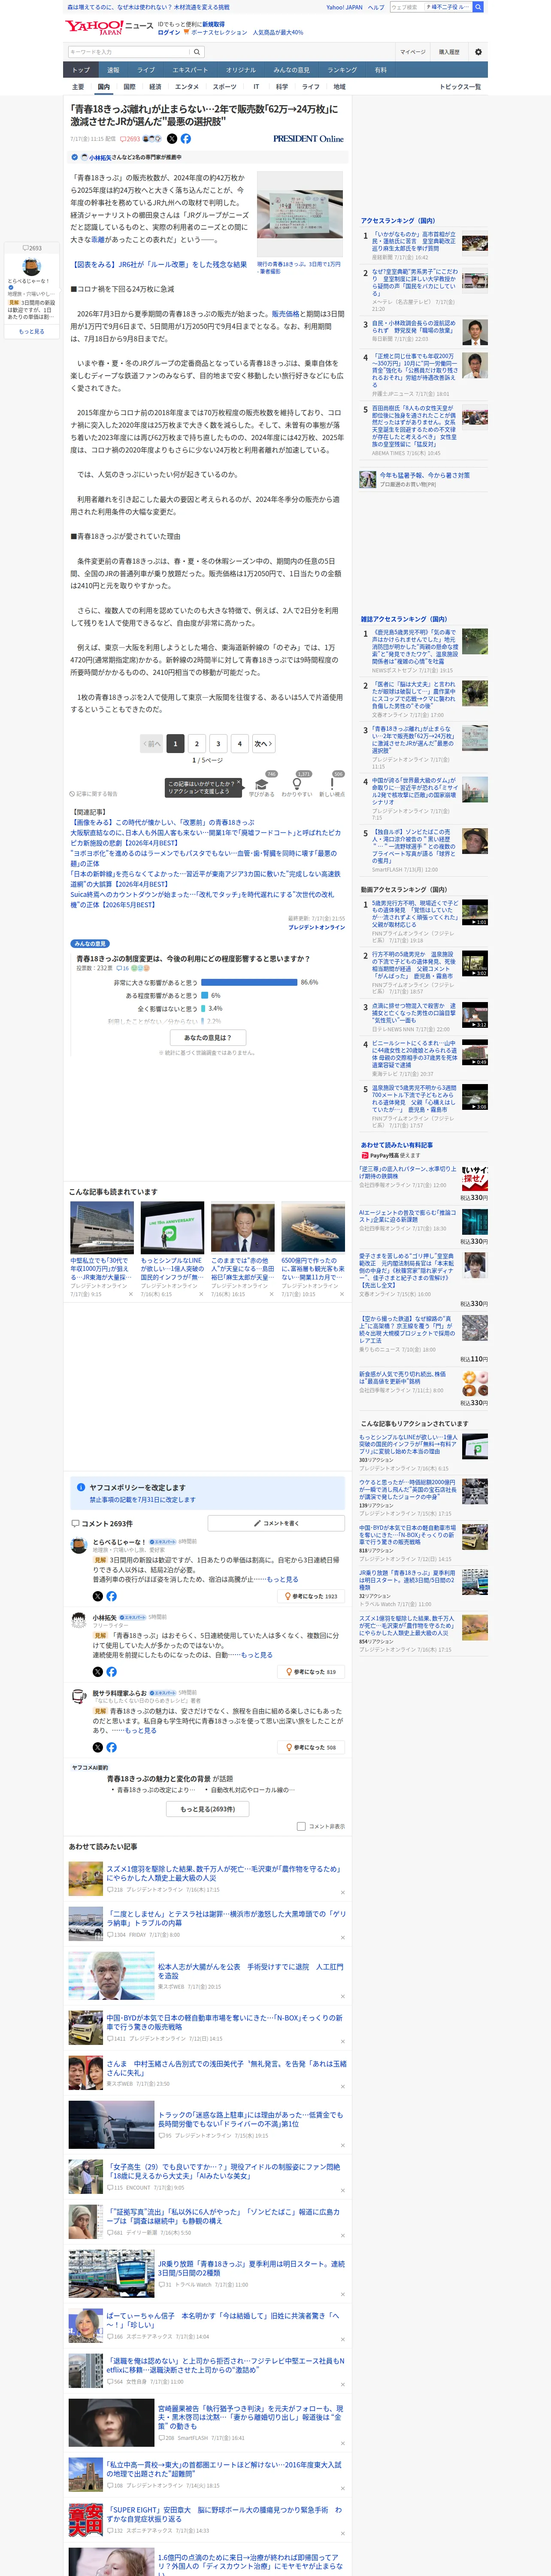This screenshot has height=2576, width=551.
Task: Expand もっと見る on とらべるじゃーな!'s comment
Action: tap(282, 1580)
